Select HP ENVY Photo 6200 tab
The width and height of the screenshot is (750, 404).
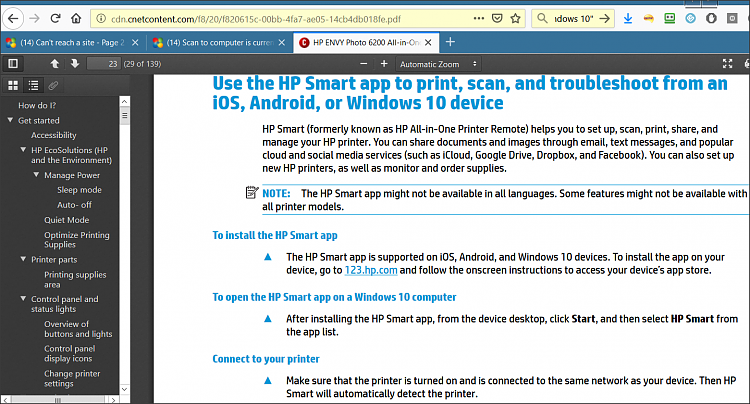click(365, 43)
